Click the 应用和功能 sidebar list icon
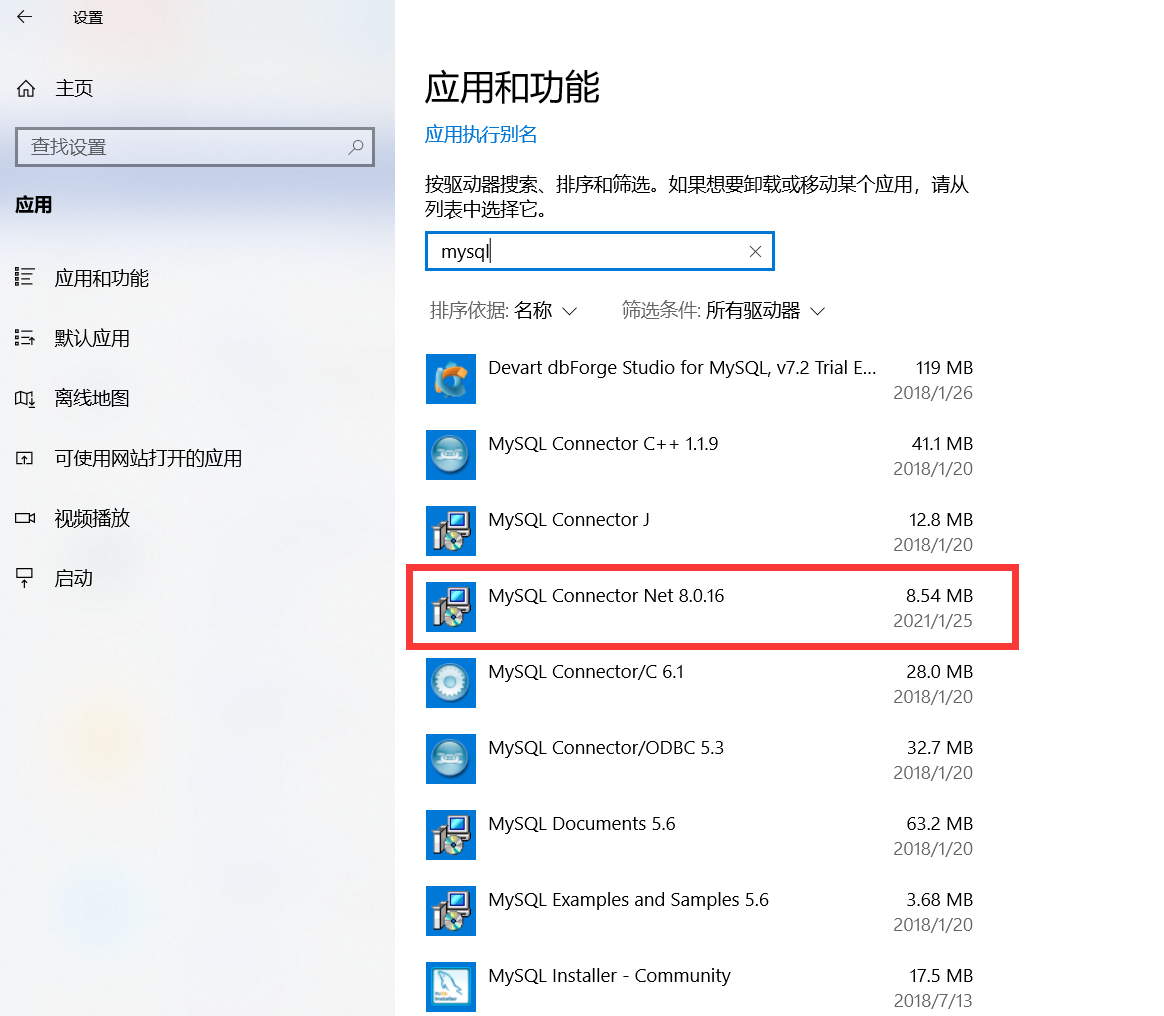 coord(24,278)
